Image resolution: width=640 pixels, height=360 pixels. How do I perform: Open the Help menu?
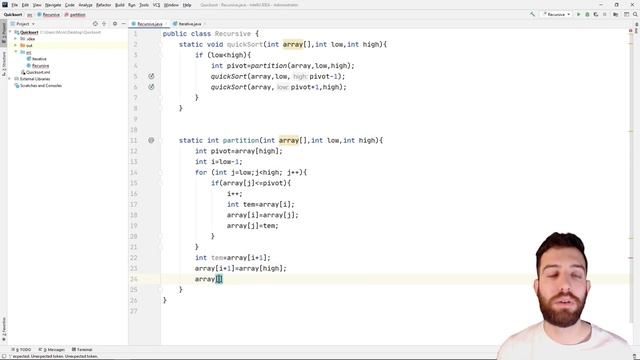(187, 5)
